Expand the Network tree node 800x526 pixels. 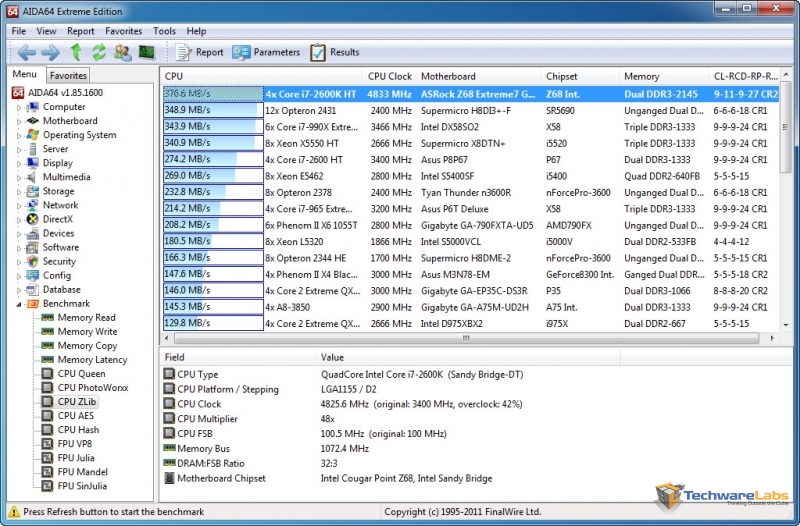click(19, 206)
